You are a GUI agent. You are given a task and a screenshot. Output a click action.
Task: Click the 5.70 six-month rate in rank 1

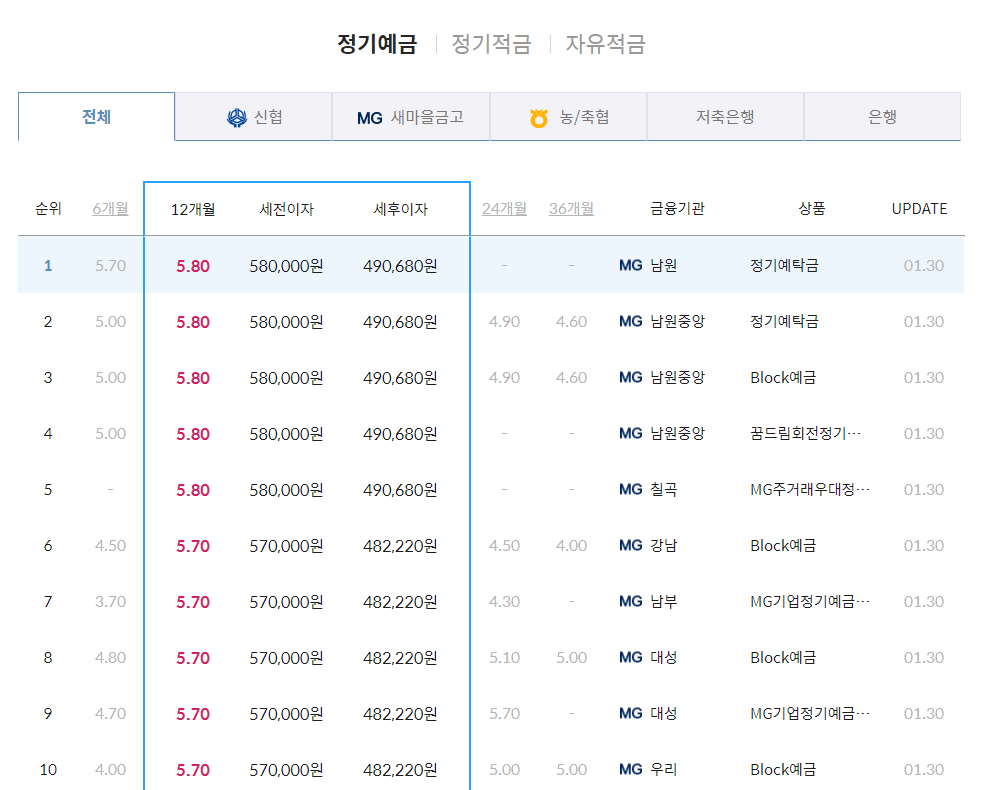coord(110,266)
